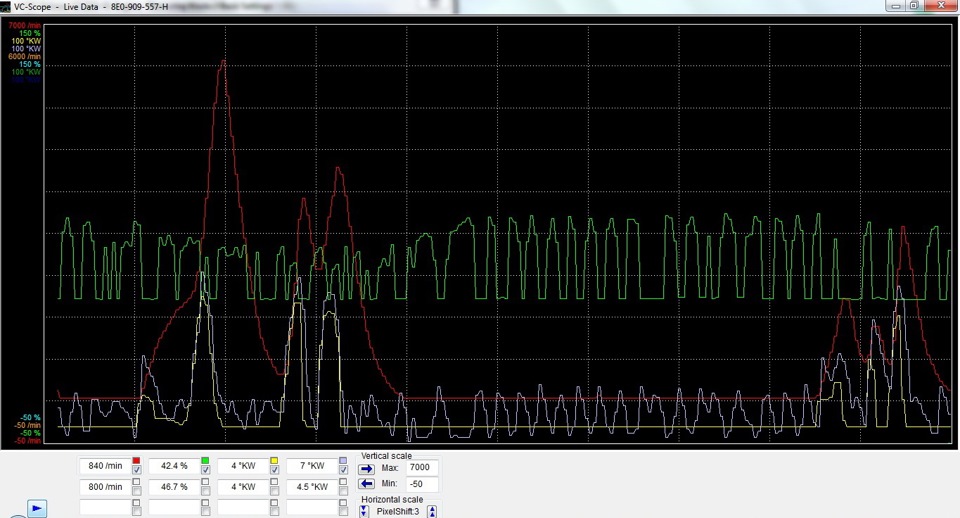Click the Vertical scale Min field -50

tap(422, 484)
